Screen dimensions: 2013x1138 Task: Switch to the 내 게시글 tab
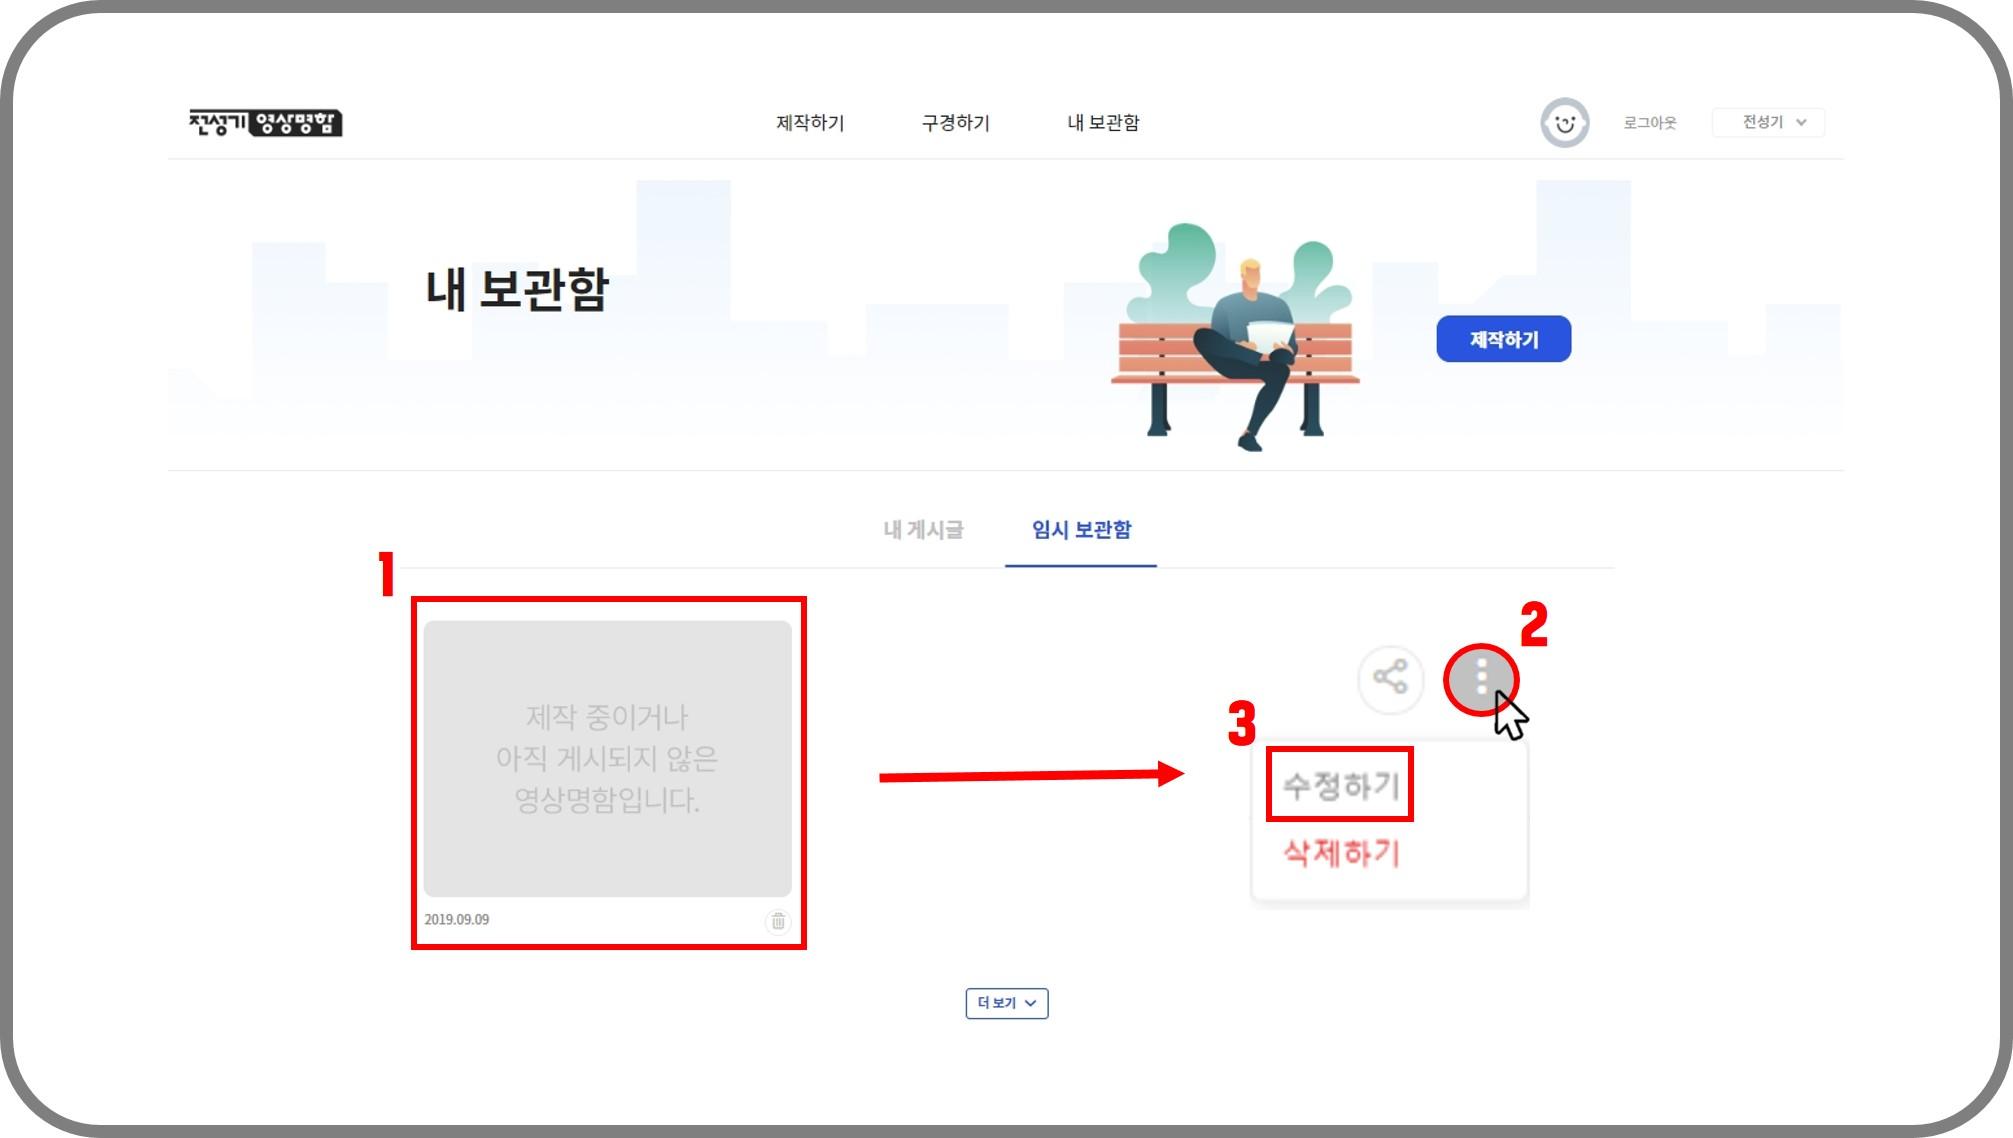pos(923,530)
